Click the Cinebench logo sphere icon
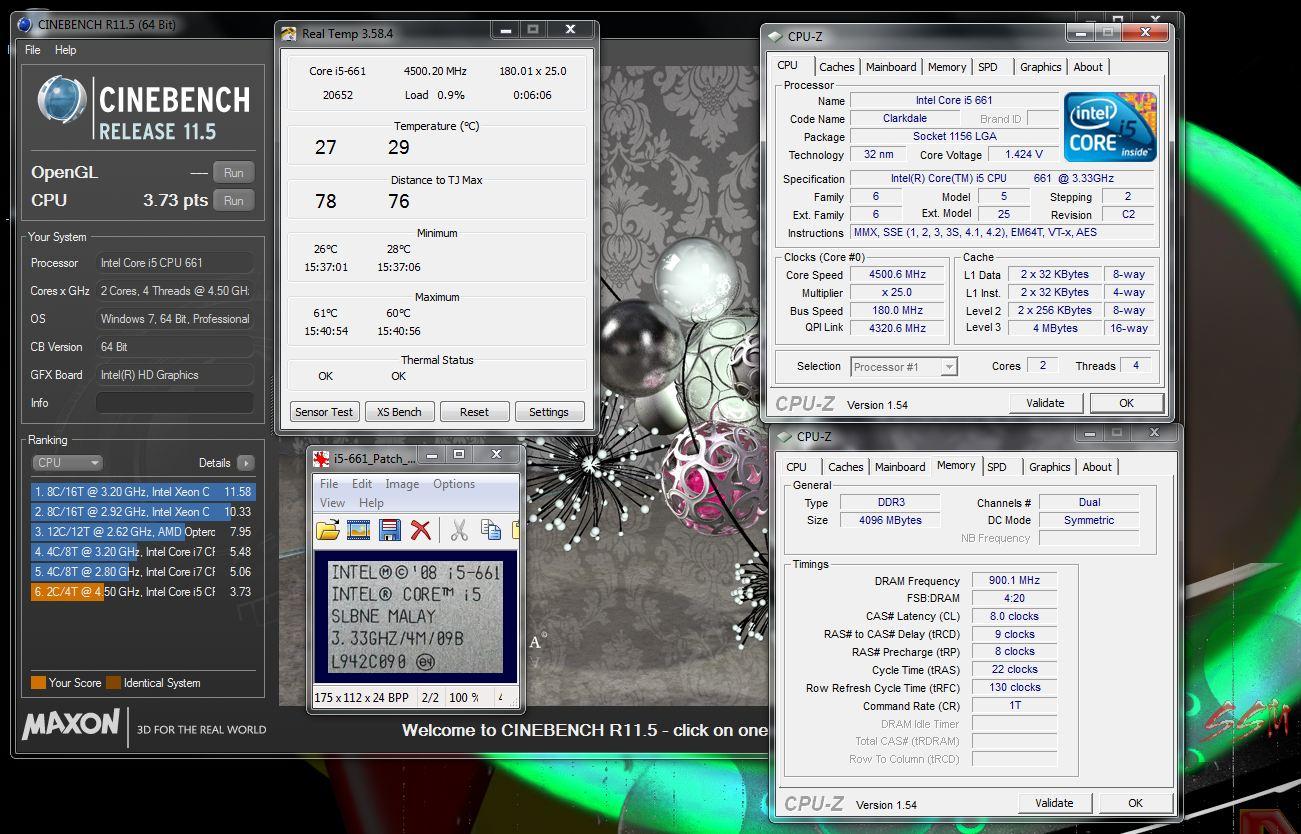This screenshot has width=1301, height=834. pyautogui.click(x=62, y=101)
